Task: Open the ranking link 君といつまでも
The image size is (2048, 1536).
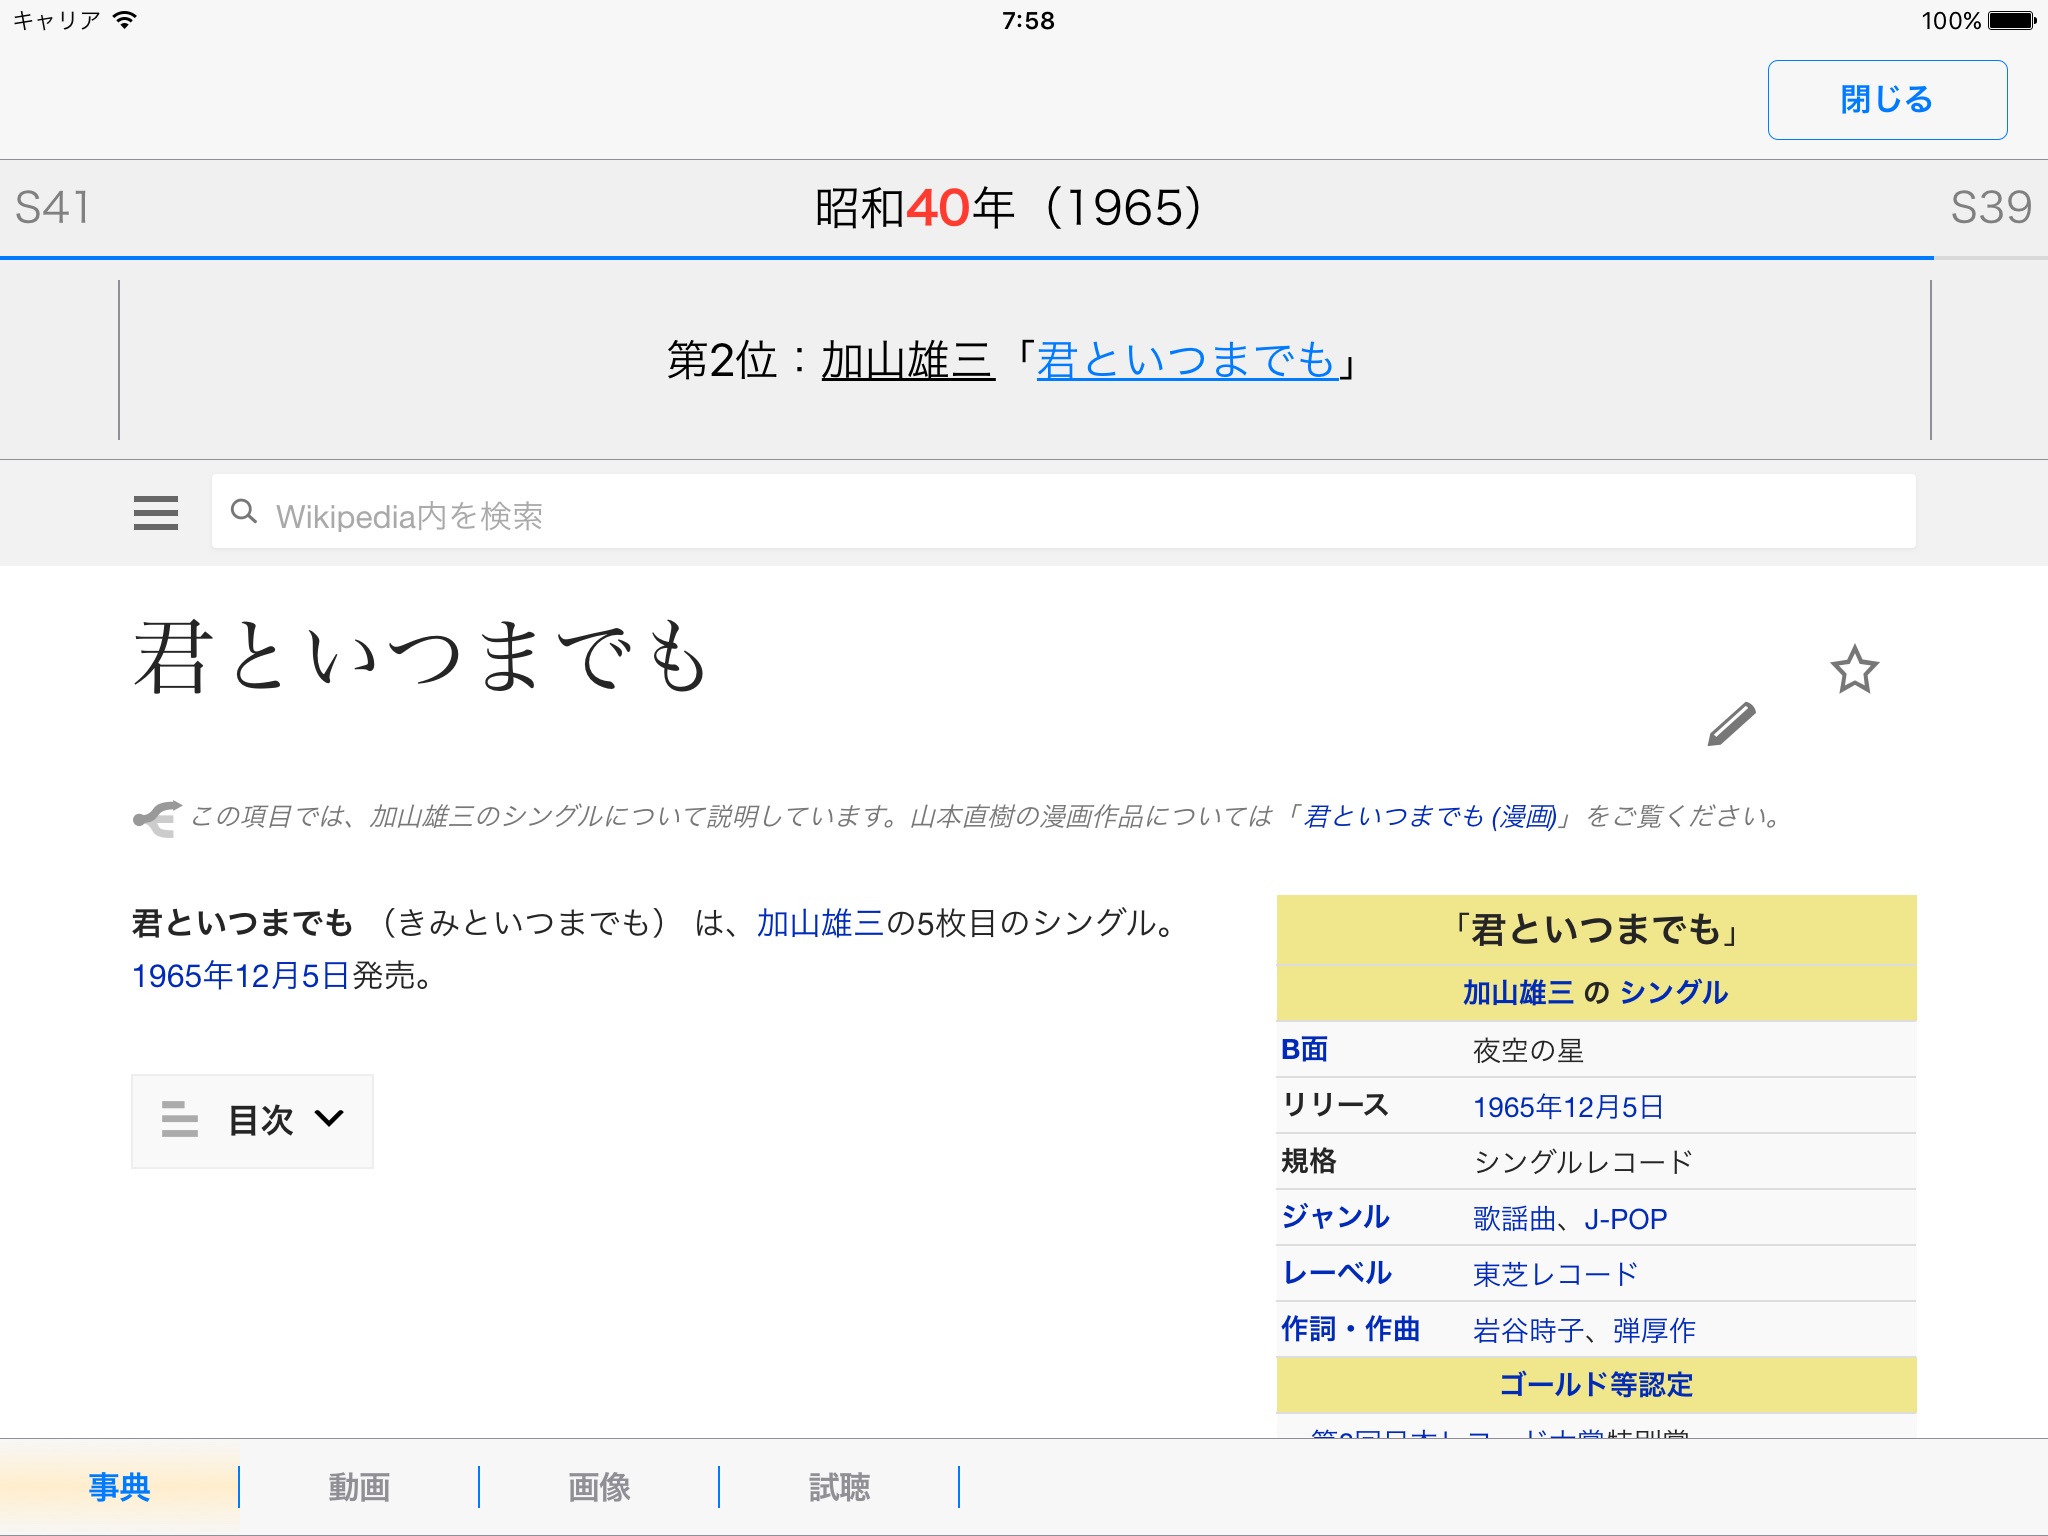Action: click(1187, 360)
